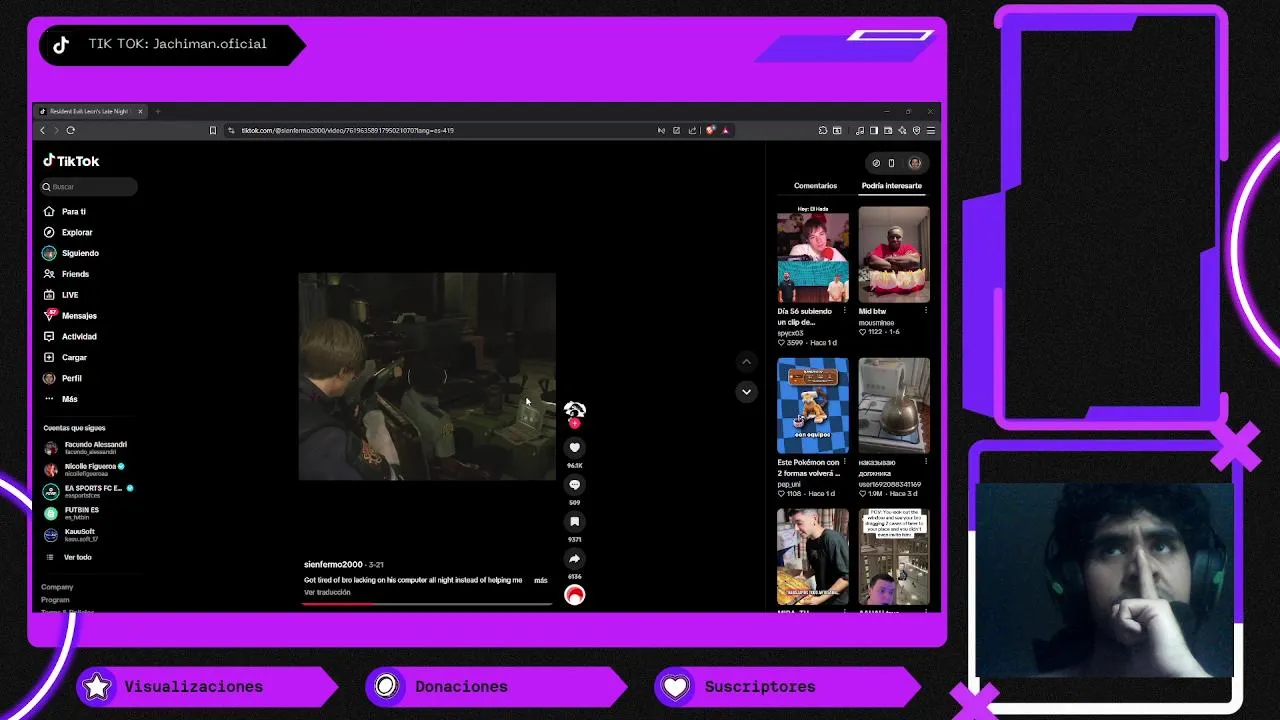Open Facundo Alessandri's account
The image size is (1280, 720).
(85, 448)
